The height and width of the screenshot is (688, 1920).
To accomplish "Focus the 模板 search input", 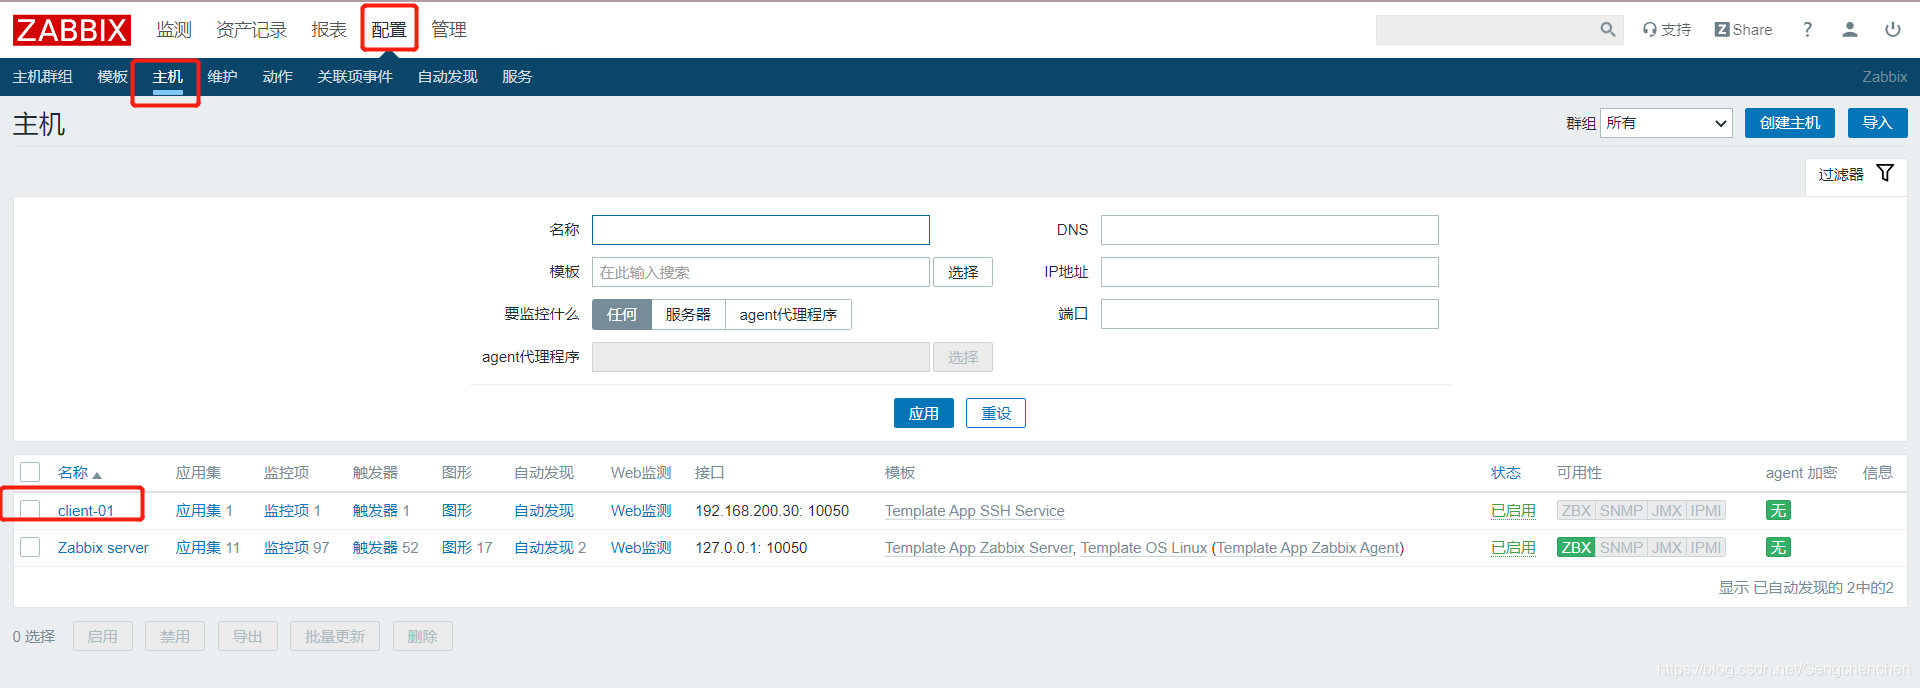I will (x=761, y=272).
